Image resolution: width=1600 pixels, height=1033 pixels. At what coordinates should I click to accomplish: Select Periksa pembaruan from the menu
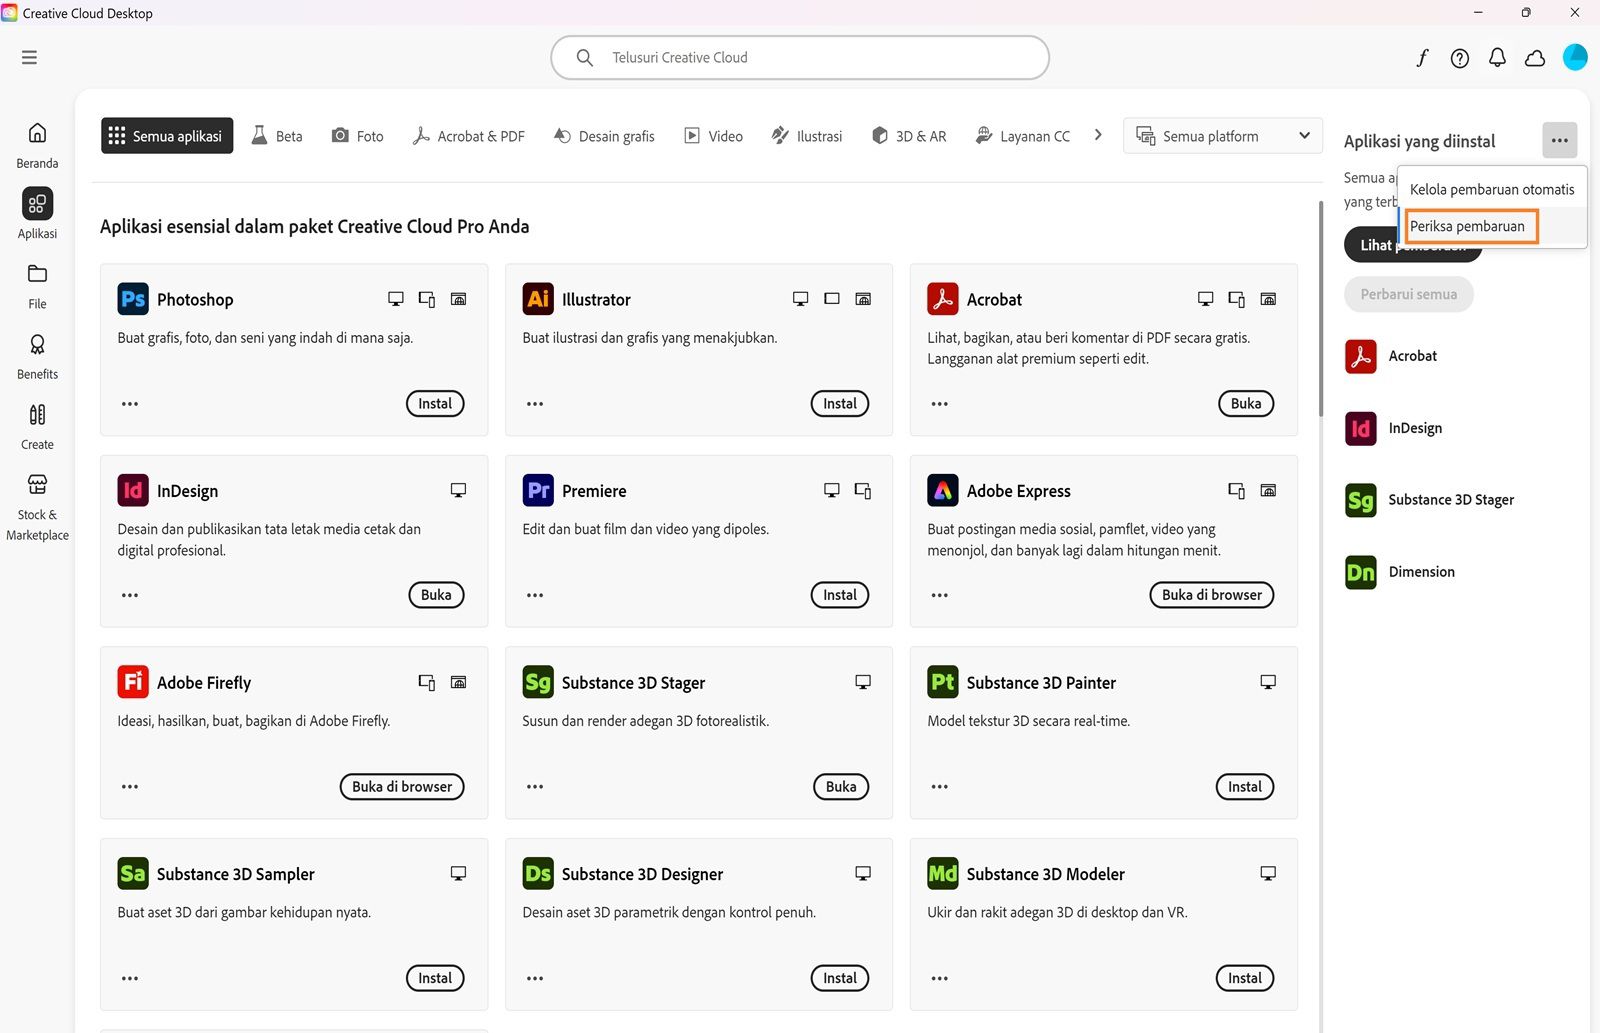point(1467,226)
